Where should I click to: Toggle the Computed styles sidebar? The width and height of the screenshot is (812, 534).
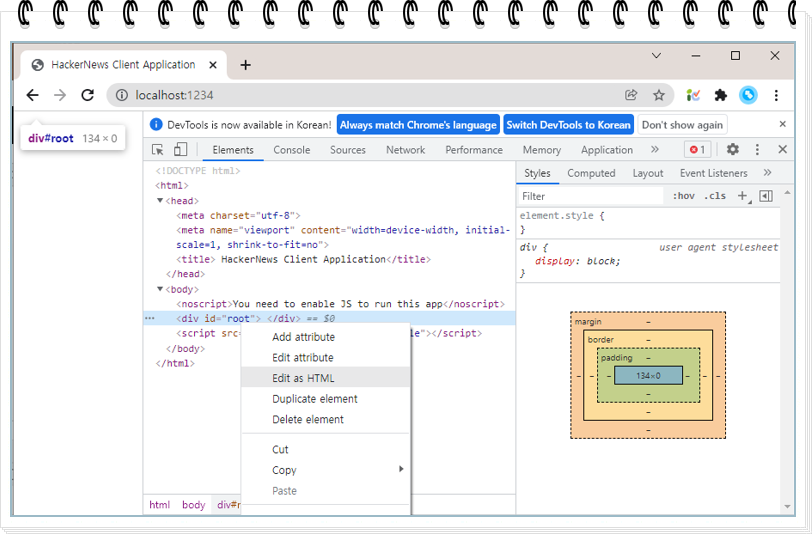(766, 196)
